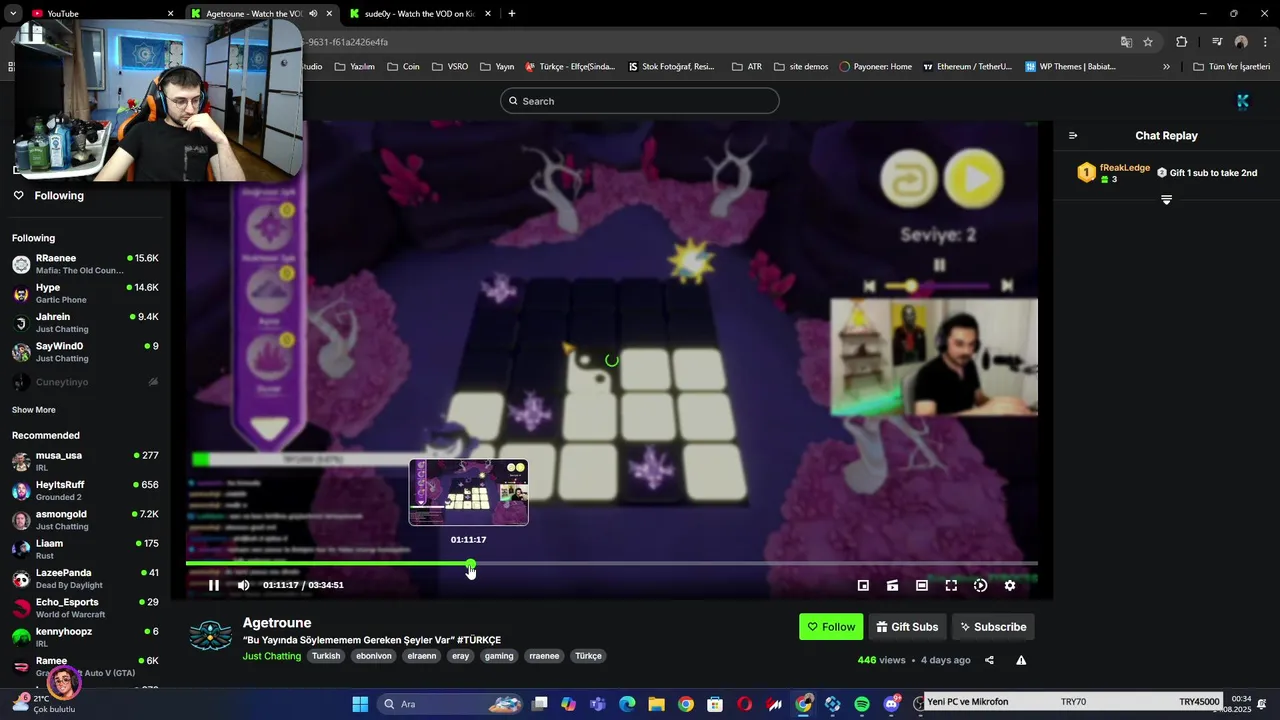Open SayWind0's channel in sidebar
Viewport: 1280px width, 720px height.
tap(85, 352)
